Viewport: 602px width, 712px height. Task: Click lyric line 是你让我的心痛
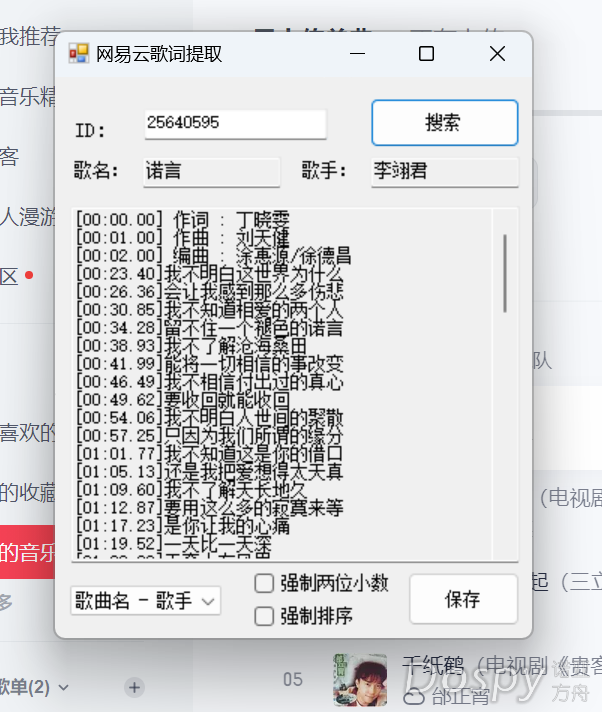tap(183, 525)
